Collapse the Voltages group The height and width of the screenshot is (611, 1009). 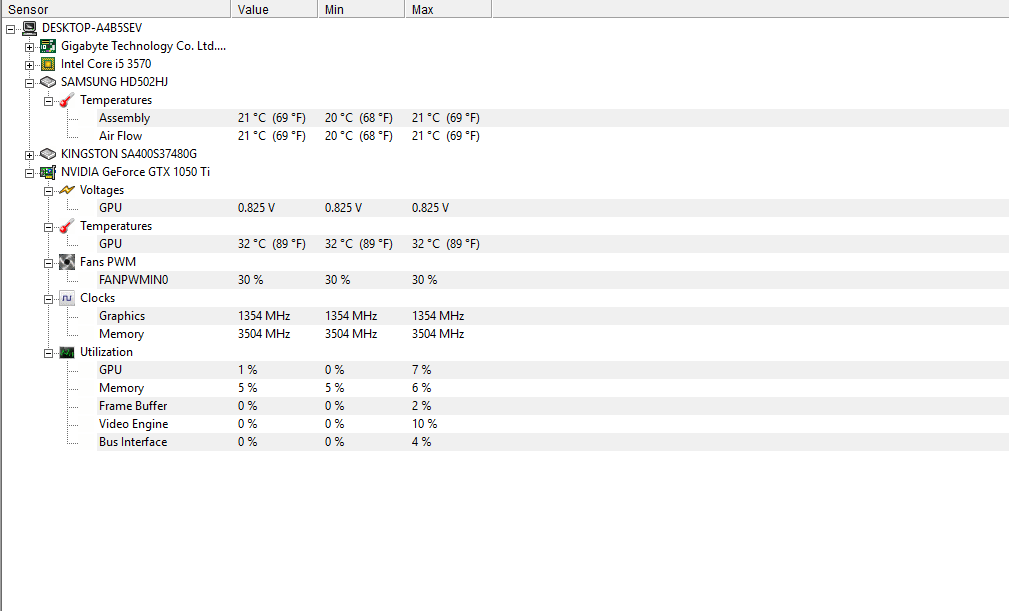coord(49,191)
